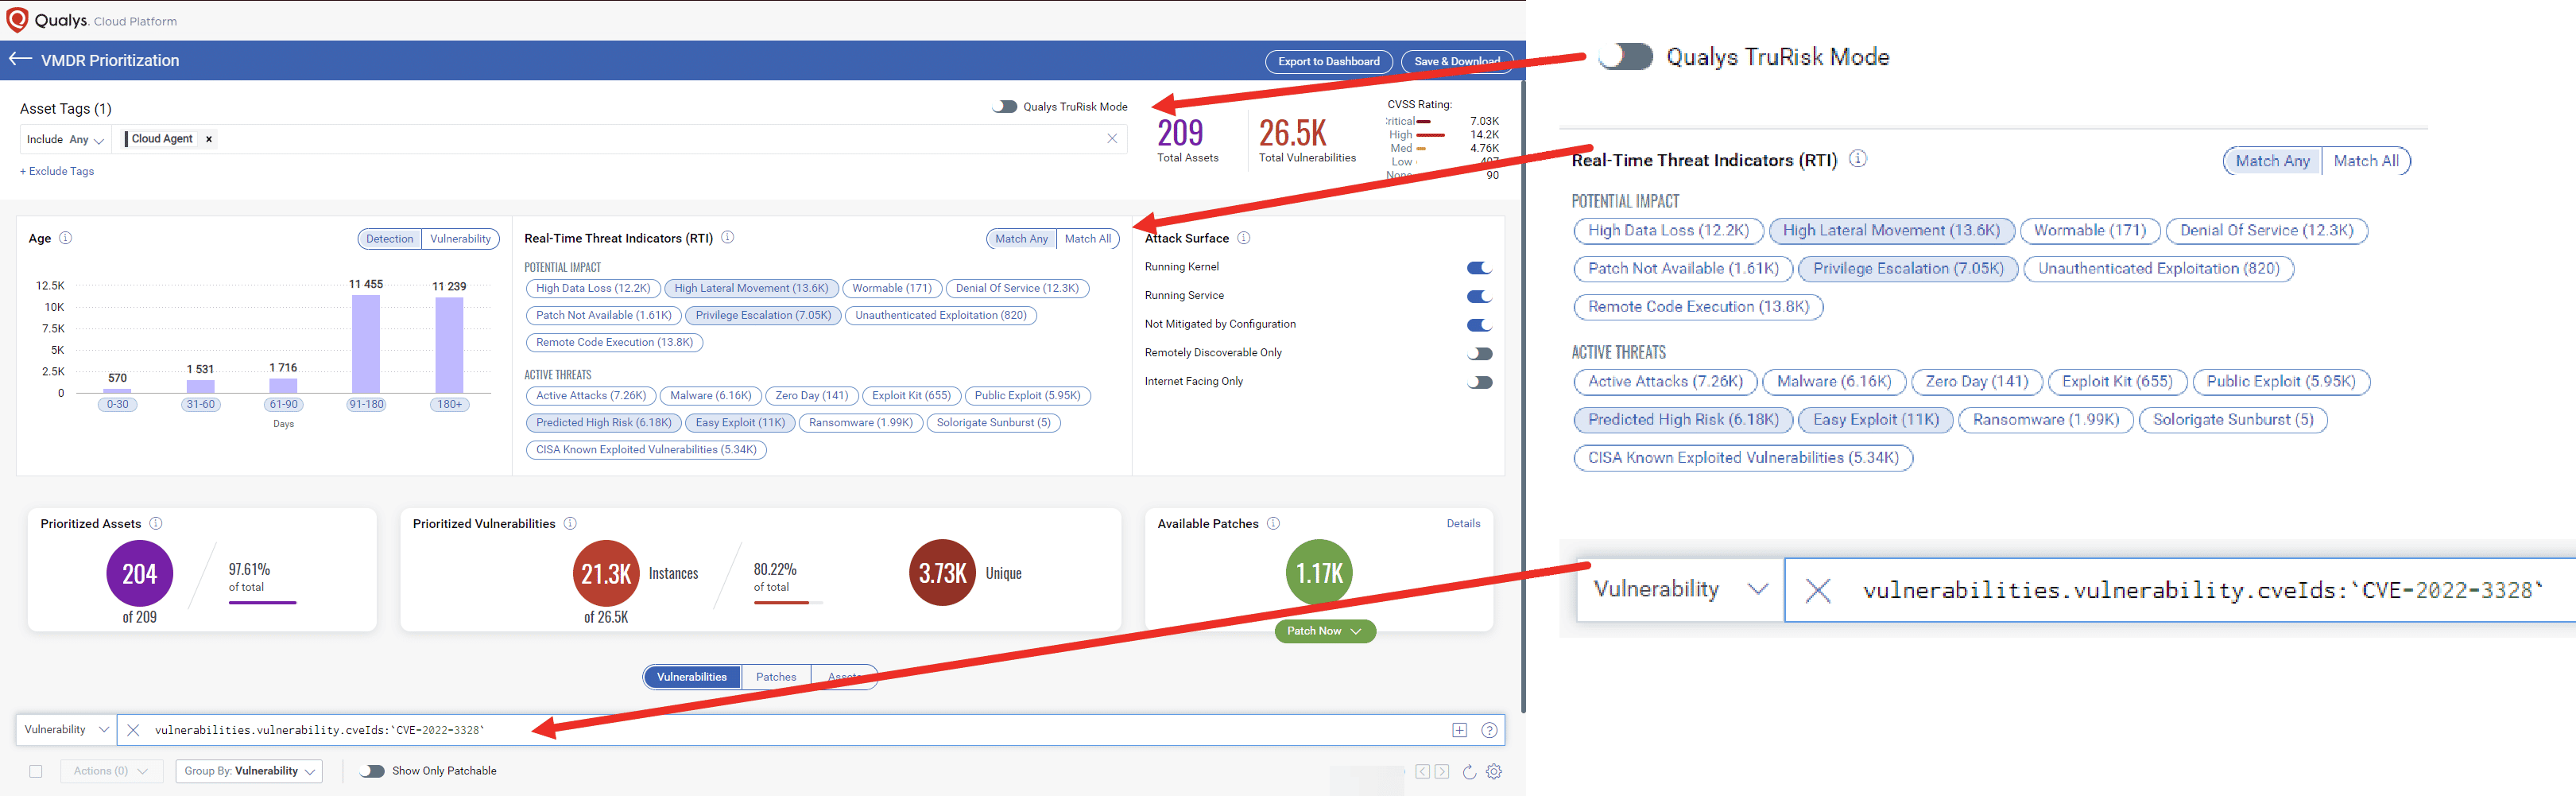The image size is (2576, 796).
Task: Select the Vulnerabilities tab
Action: 692,677
